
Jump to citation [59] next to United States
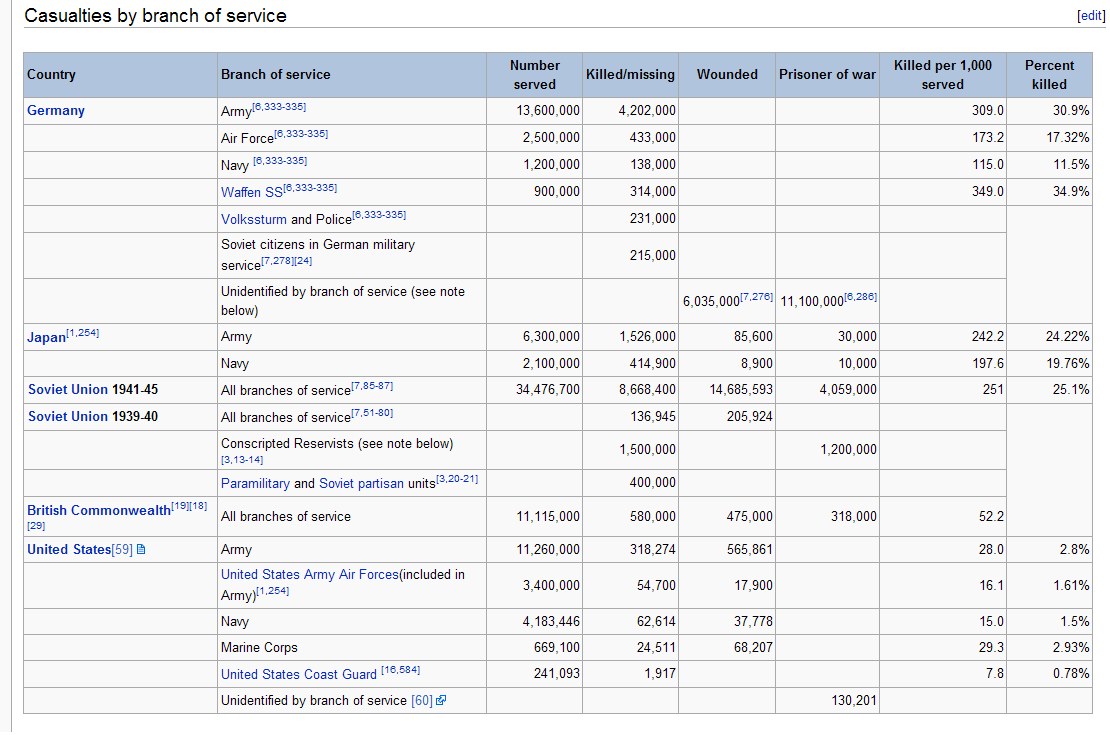(122, 550)
